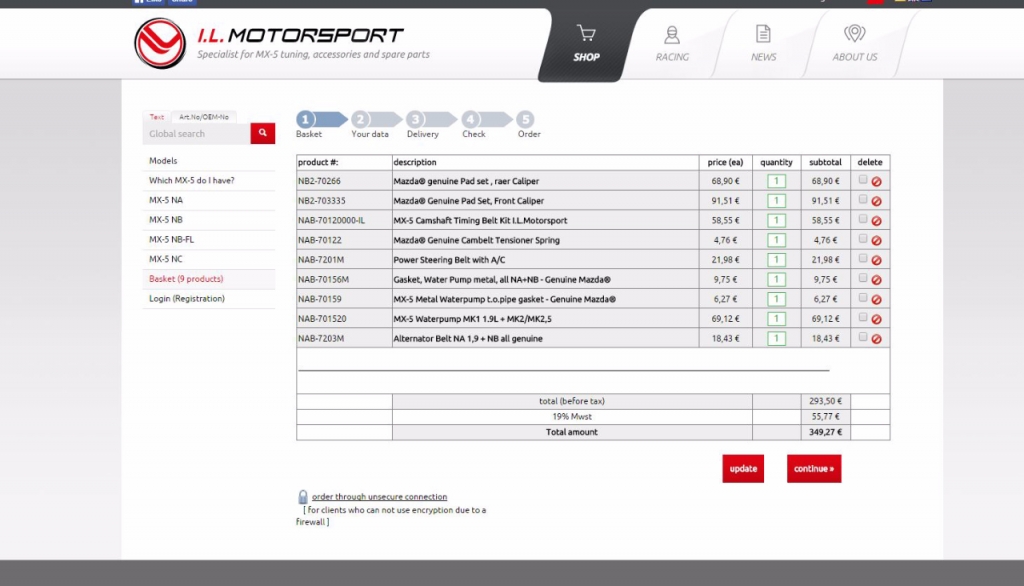Edit quantity field for NAB-70122
Image resolution: width=1024 pixels, height=586 pixels.
click(776, 240)
